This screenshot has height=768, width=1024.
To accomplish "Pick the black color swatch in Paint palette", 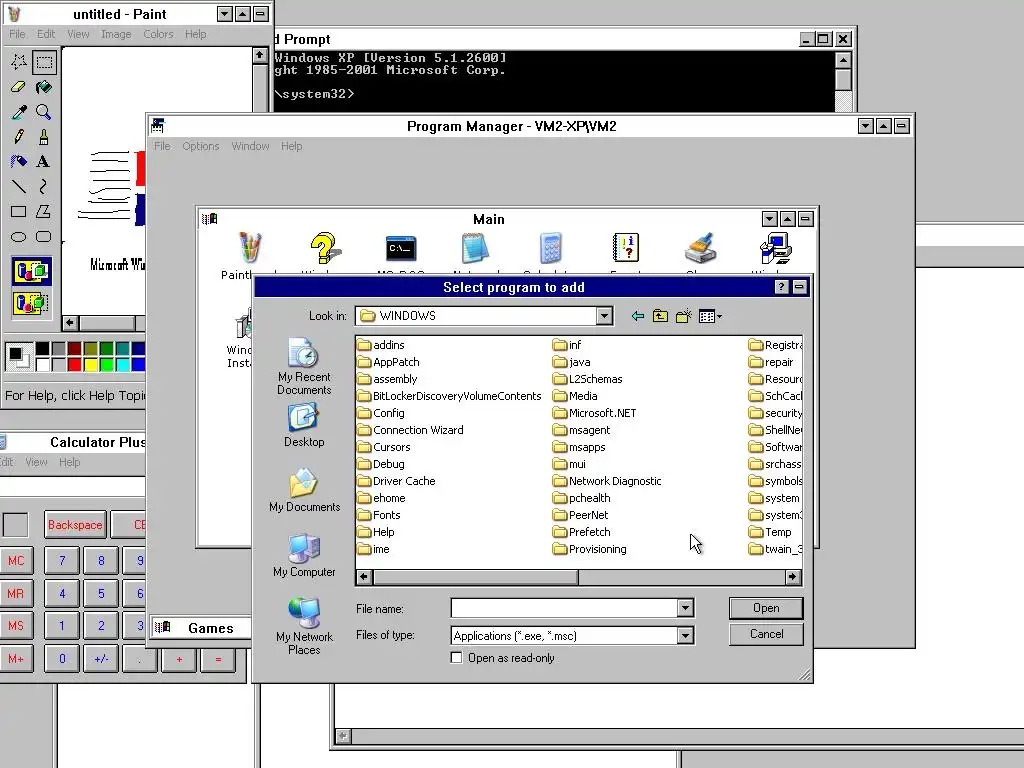I will coord(42,349).
